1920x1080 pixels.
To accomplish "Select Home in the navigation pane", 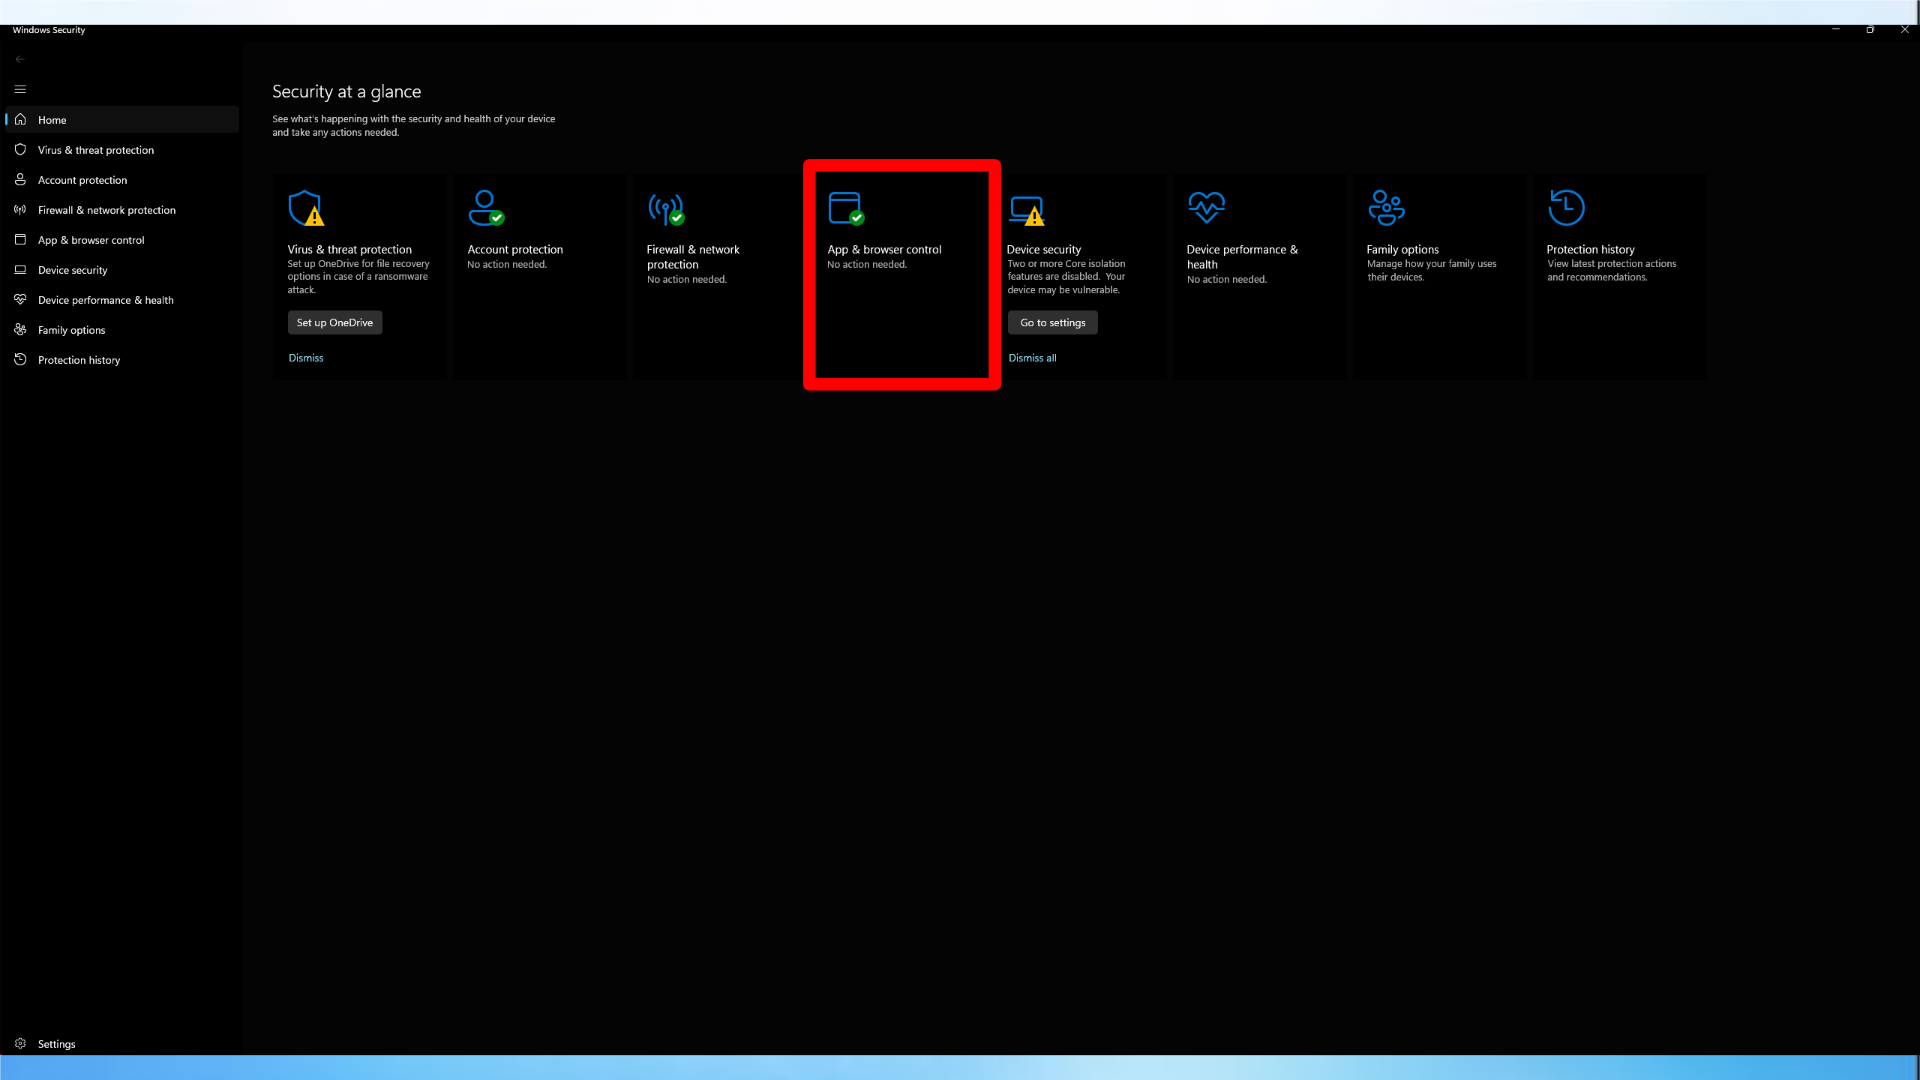I will pos(52,119).
